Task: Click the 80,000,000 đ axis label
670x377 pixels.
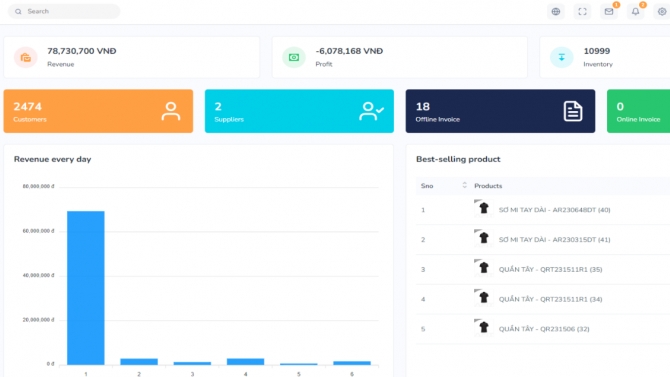Action: [x=38, y=186]
